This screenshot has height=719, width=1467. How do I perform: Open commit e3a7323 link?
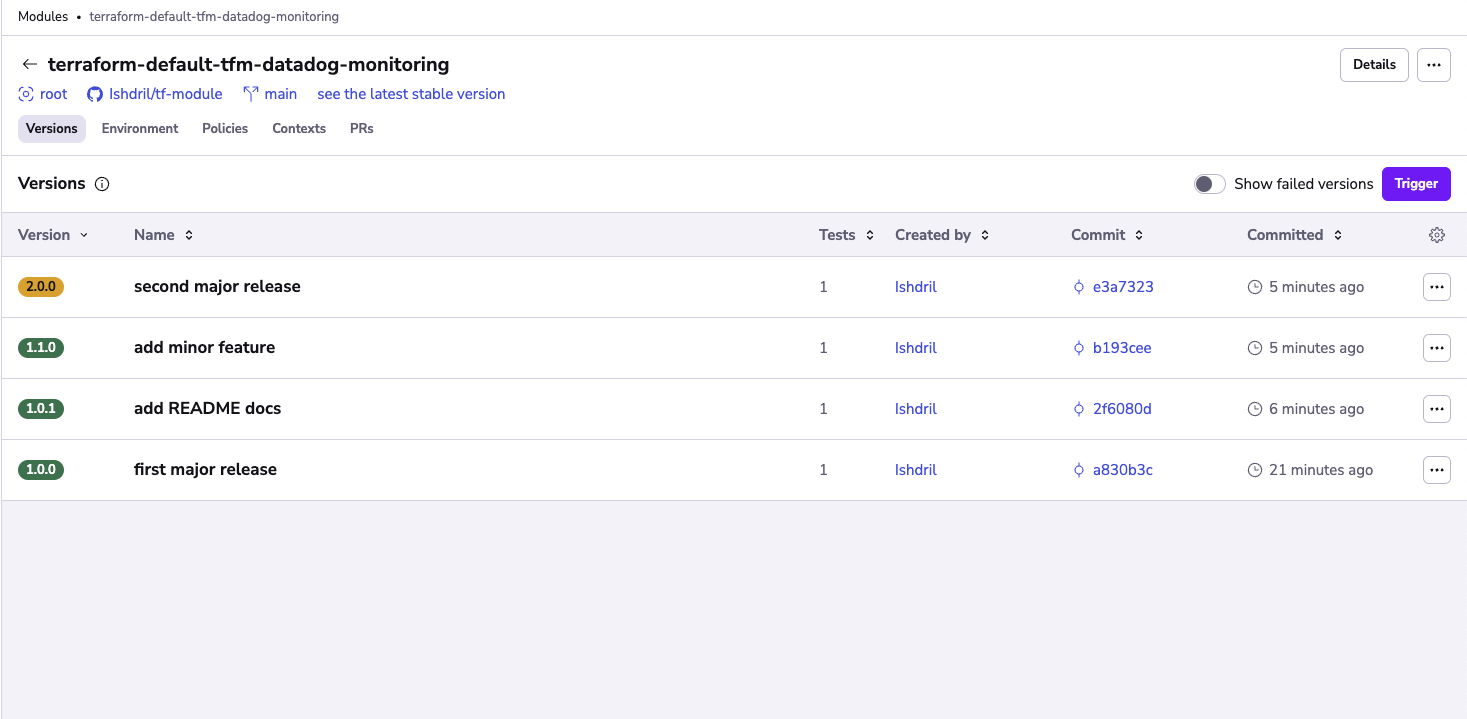point(1122,287)
